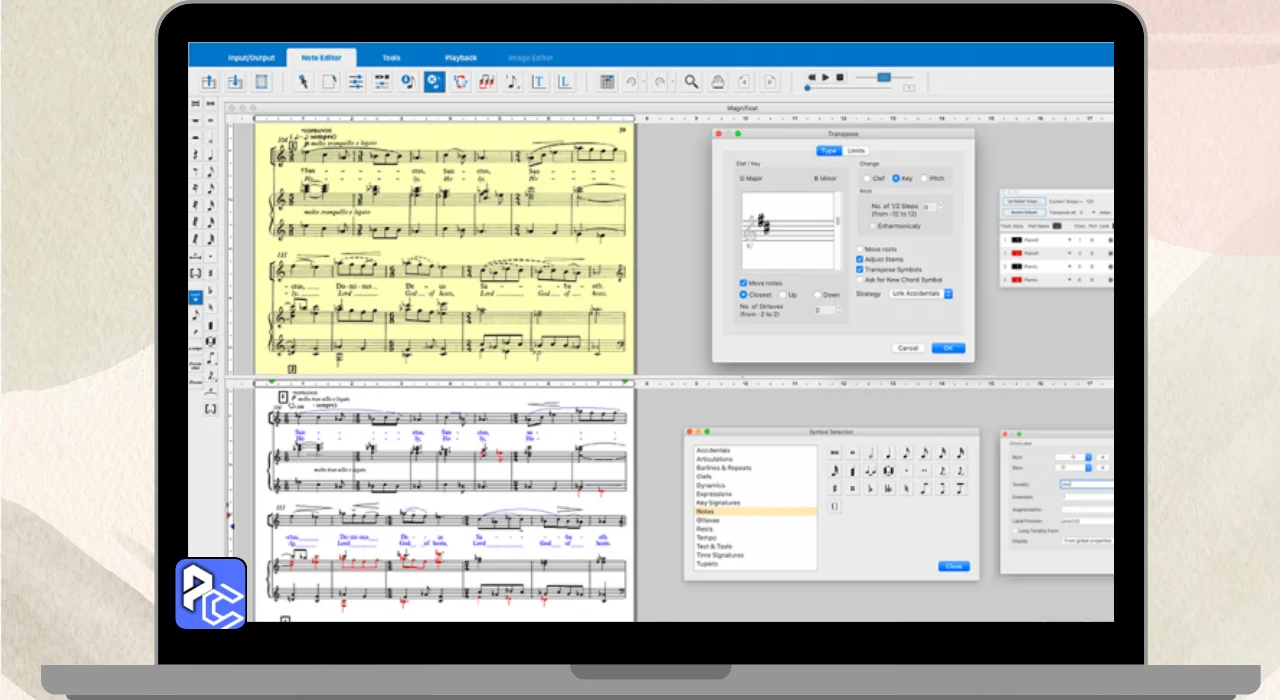Switch to the Playback tab
Screen dimensions: 1280x700
461,58
